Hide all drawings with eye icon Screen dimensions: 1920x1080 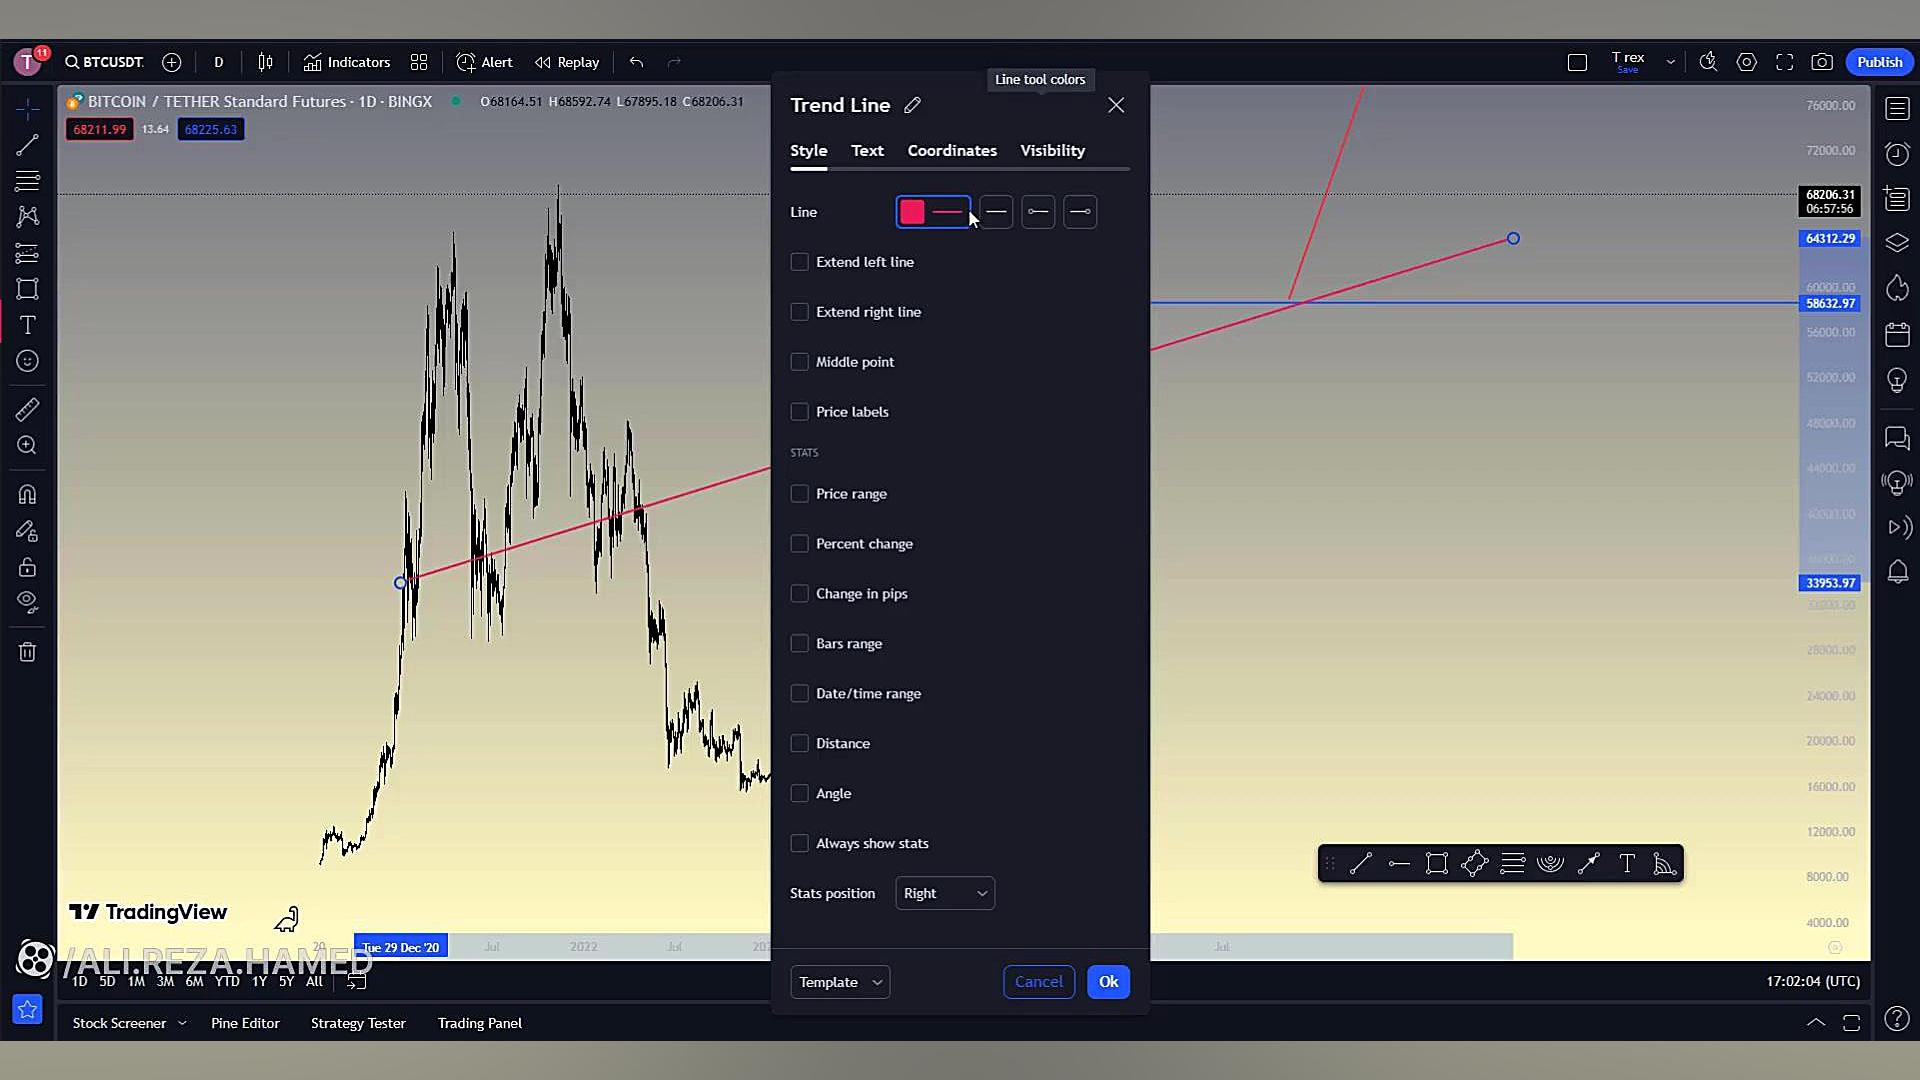pyautogui.click(x=27, y=602)
